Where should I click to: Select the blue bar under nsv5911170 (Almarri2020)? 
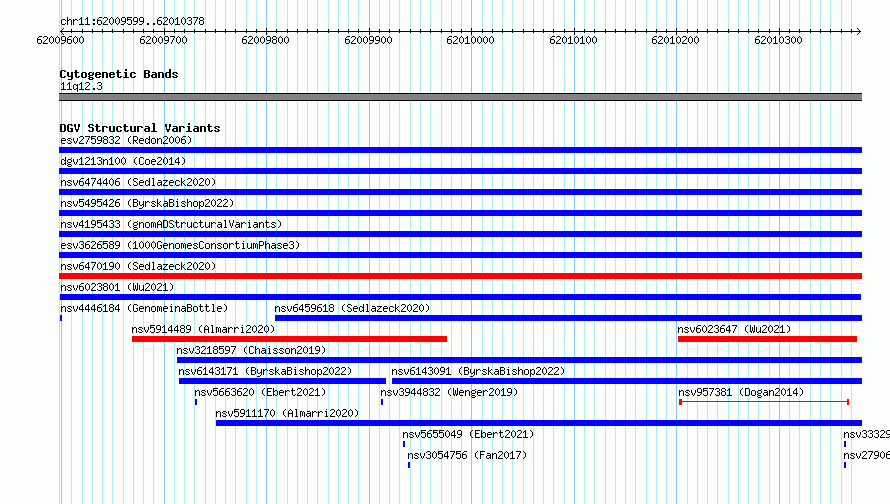[x=539, y=423]
